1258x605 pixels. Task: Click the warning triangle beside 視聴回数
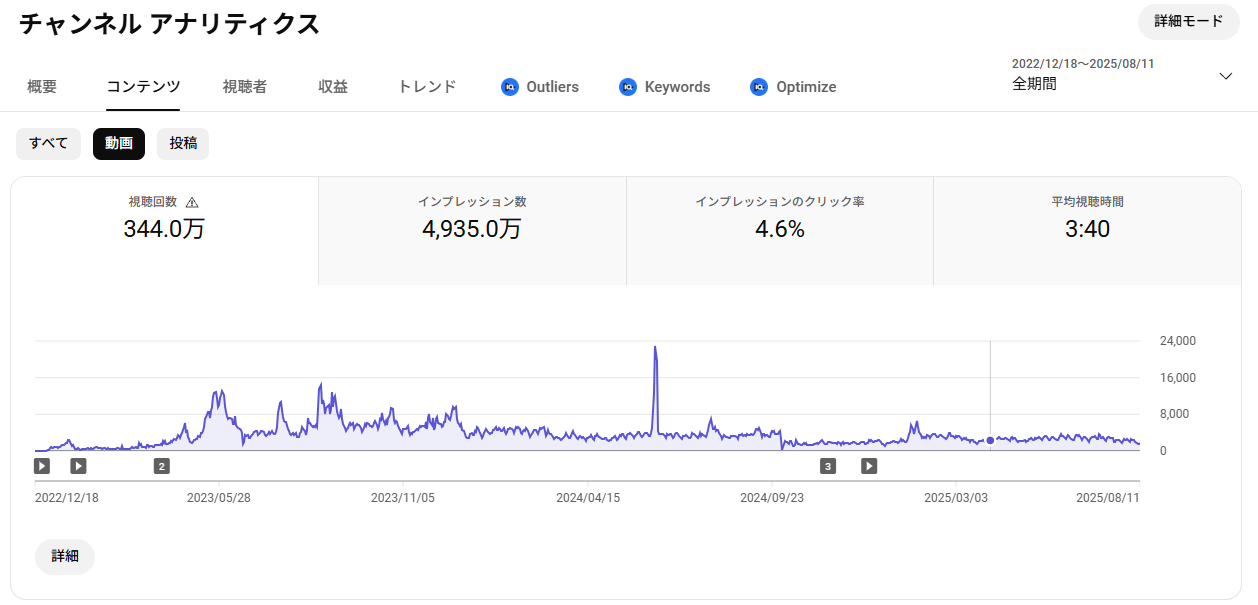tap(192, 202)
